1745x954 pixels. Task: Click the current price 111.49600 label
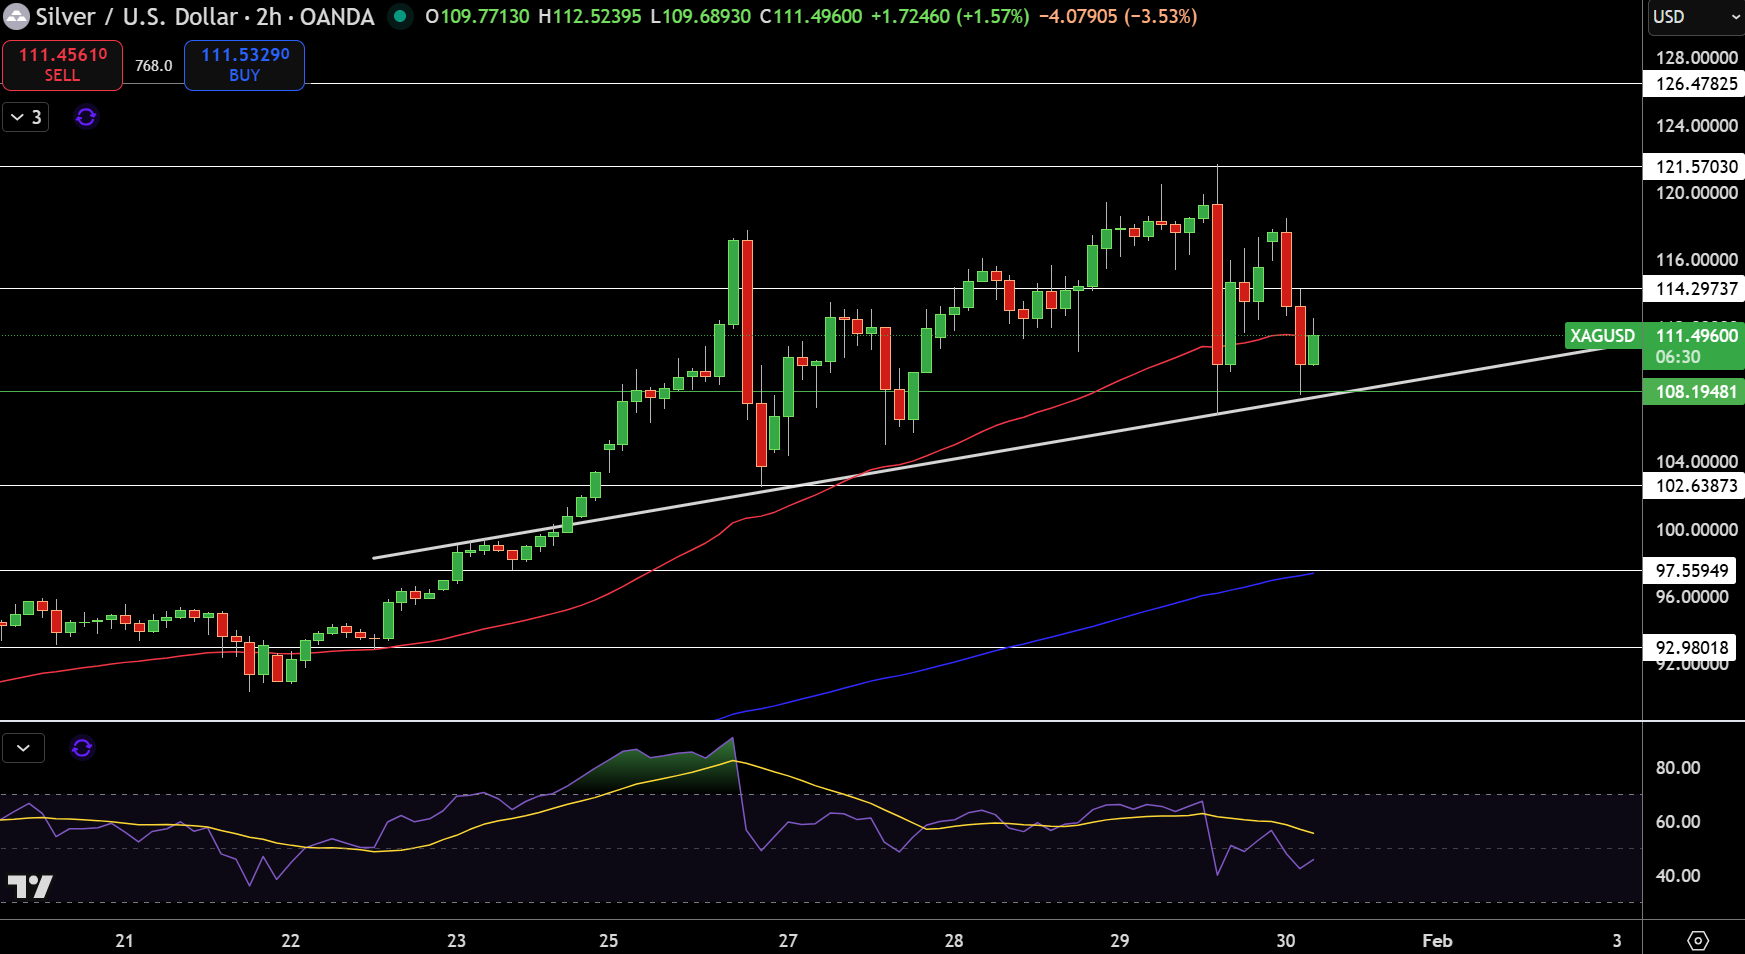(1696, 336)
